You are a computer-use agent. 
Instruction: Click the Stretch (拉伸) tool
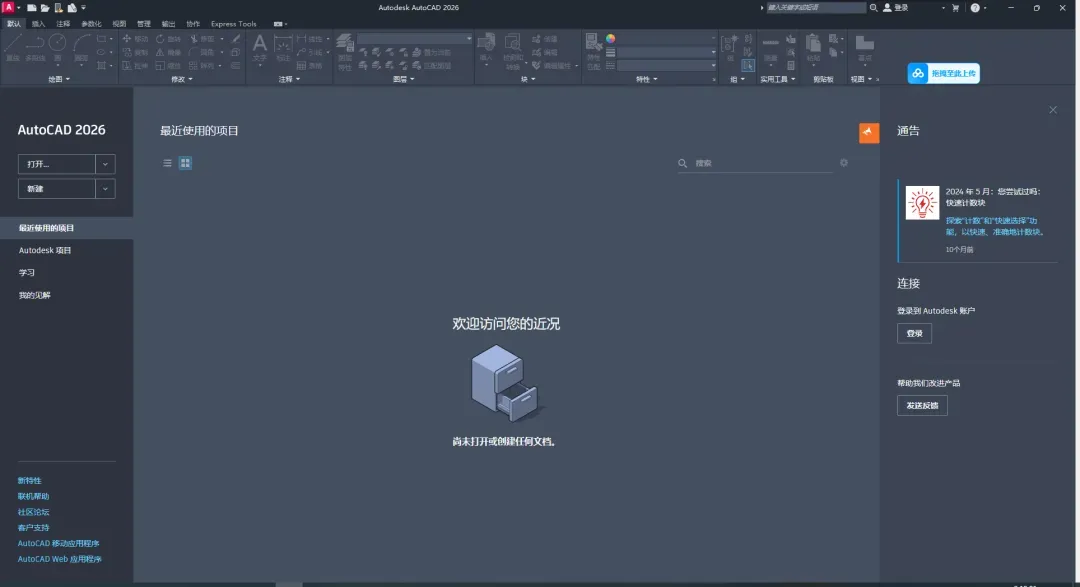tap(135, 66)
